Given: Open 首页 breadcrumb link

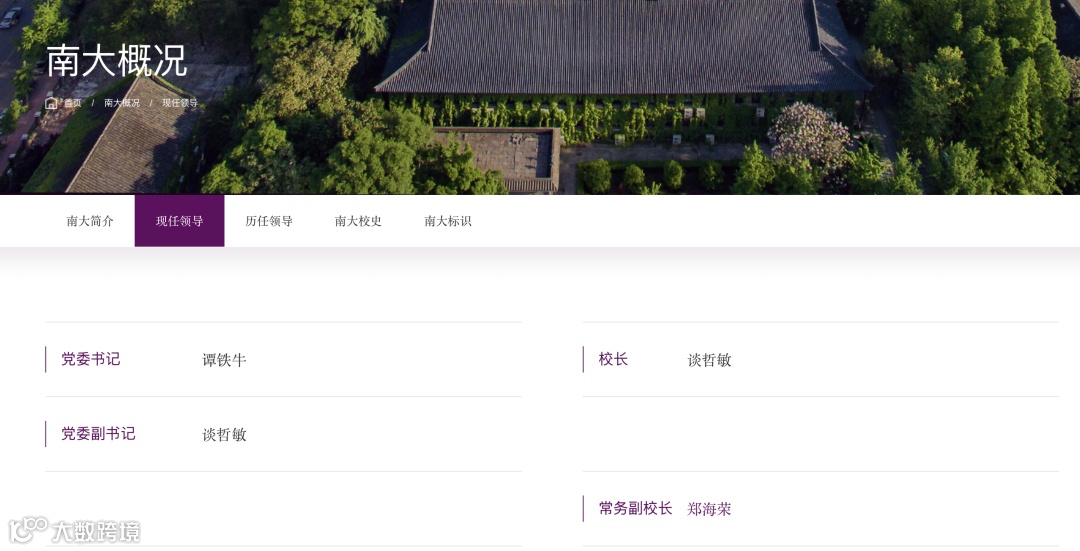Looking at the screenshot, I should [x=72, y=103].
